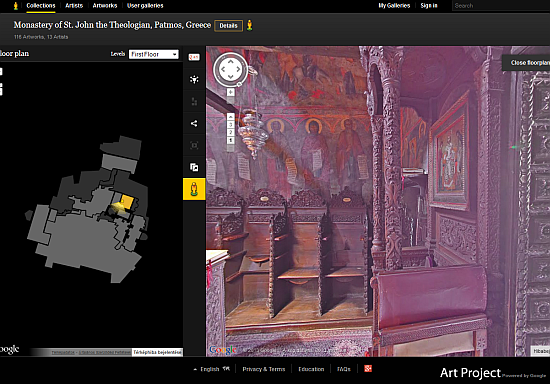Open the Levels First Floor dropdown
This screenshot has height=384, width=550.
coord(154,54)
